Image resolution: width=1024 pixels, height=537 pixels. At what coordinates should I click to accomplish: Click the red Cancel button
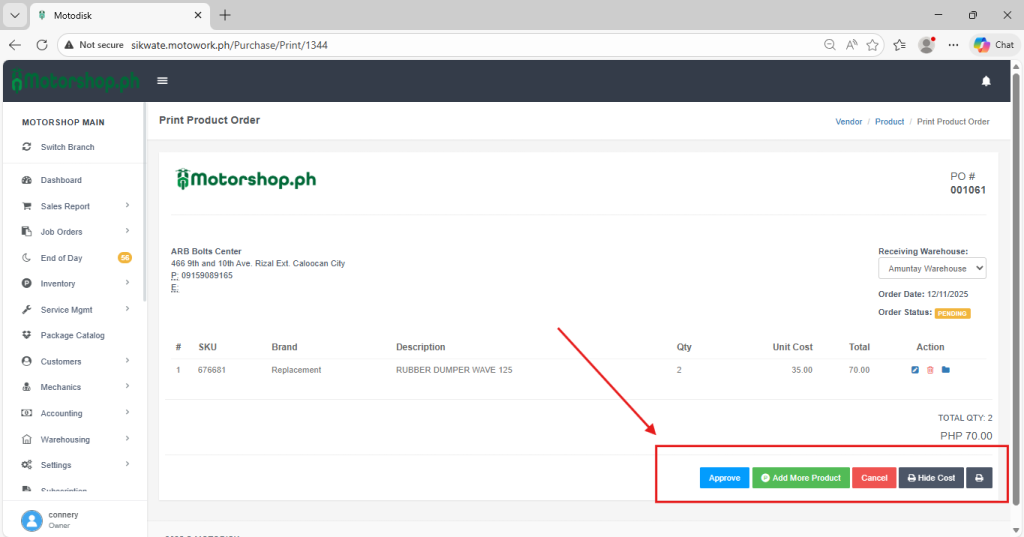click(874, 478)
